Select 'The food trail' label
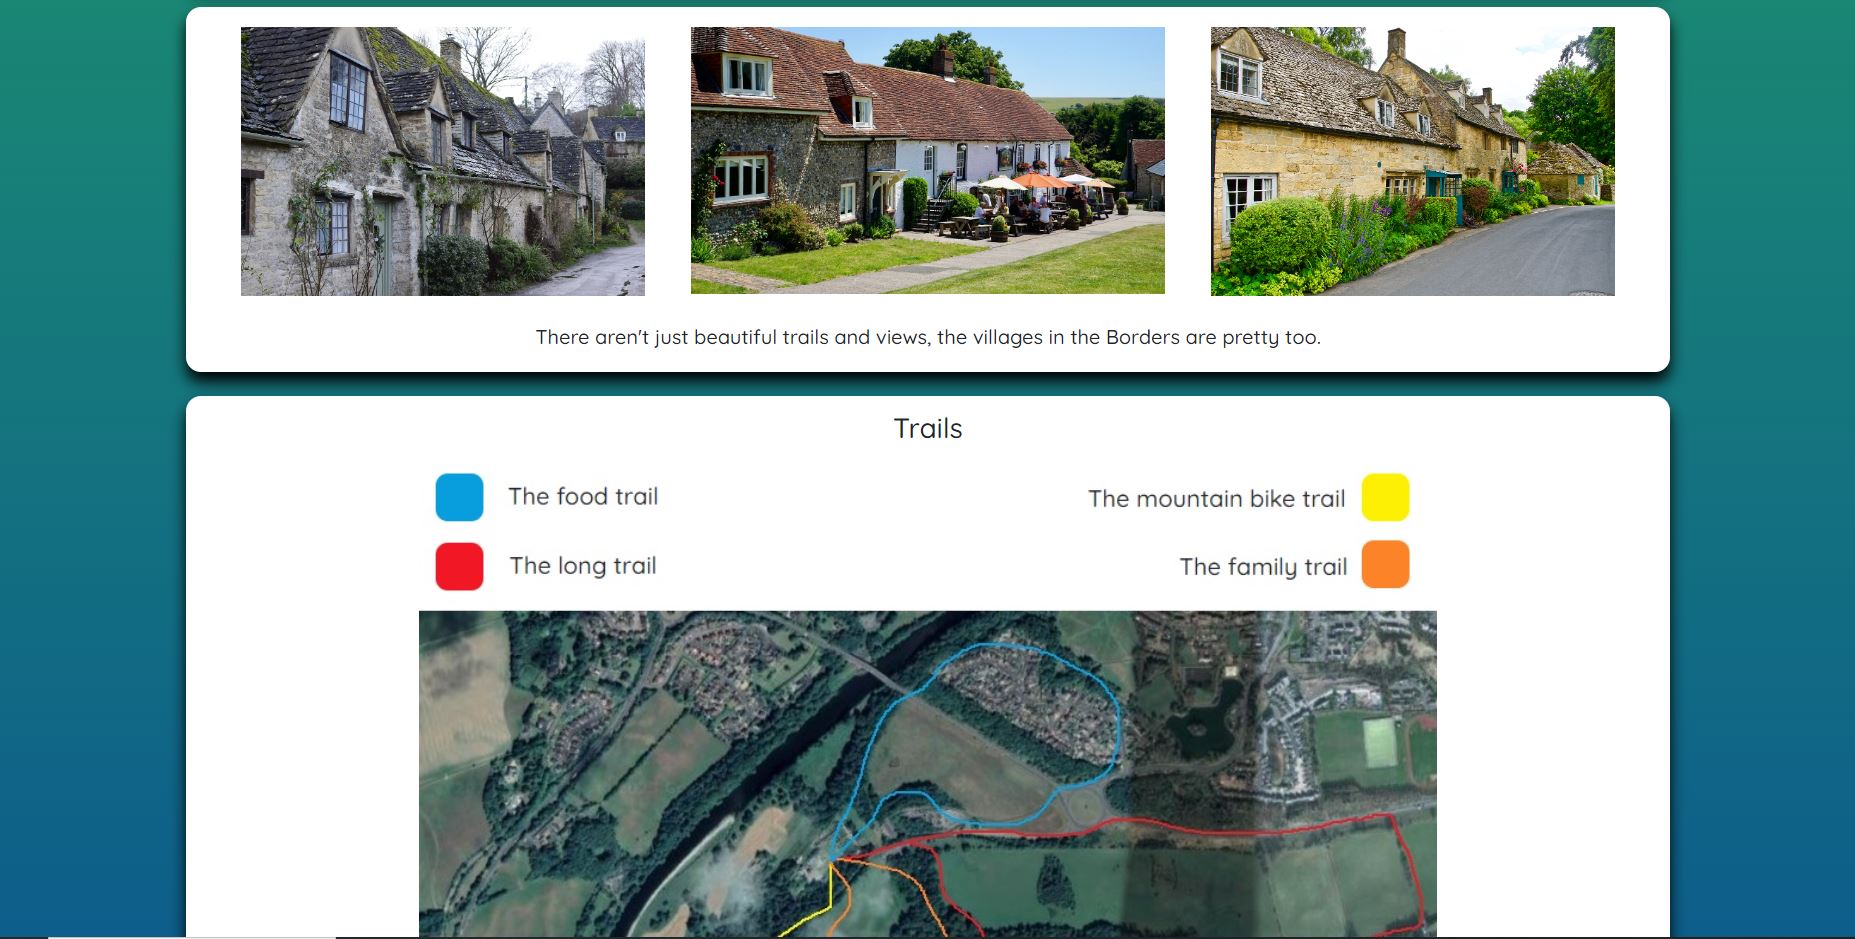 (x=583, y=496)
